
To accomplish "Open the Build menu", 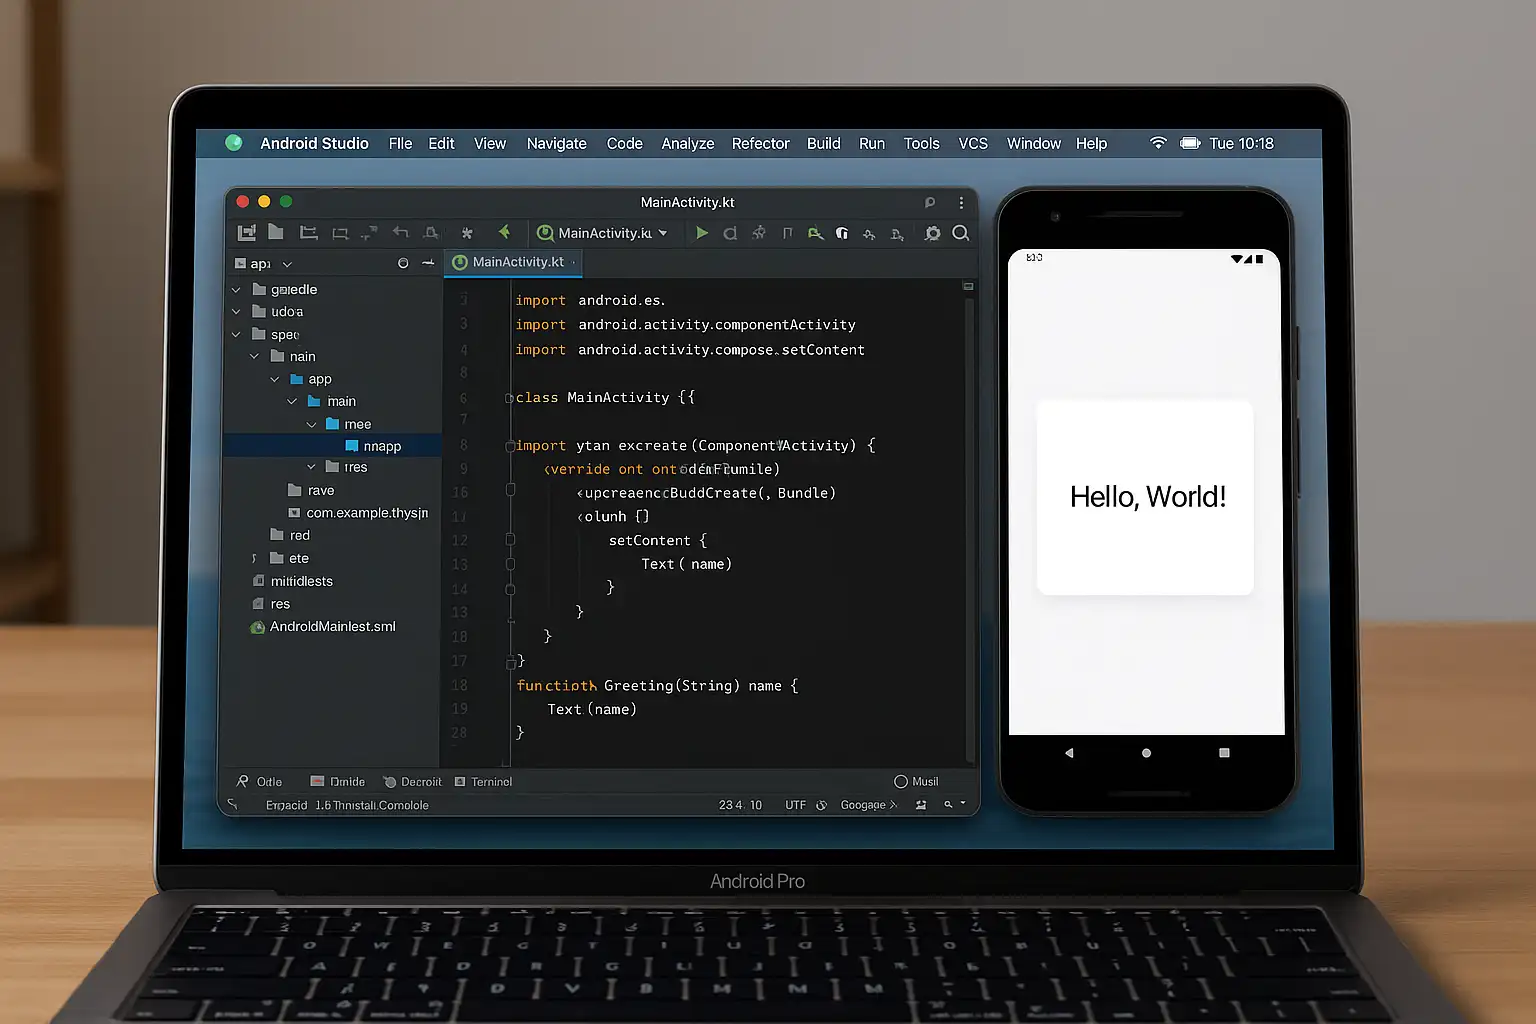I will pos(823,143).
